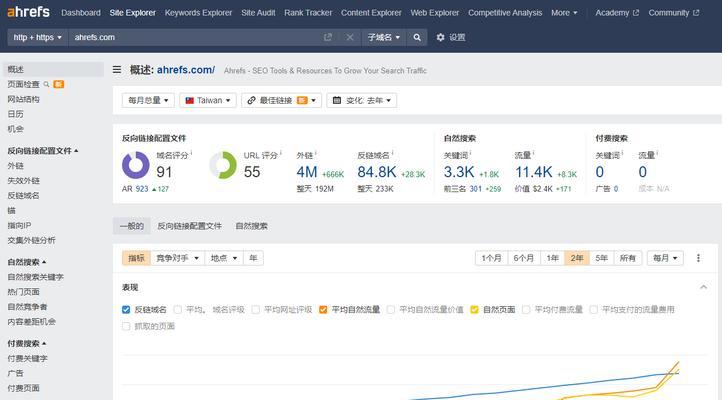Enable the 平均。域名评级 checkbox
This screenshot has width=722, height=400.
tap(177, 310)
